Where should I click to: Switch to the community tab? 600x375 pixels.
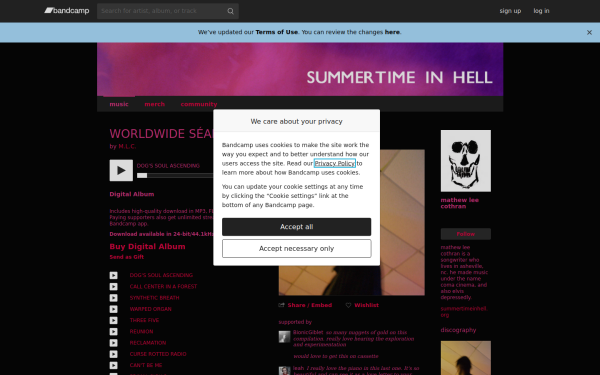coord(199,104)
